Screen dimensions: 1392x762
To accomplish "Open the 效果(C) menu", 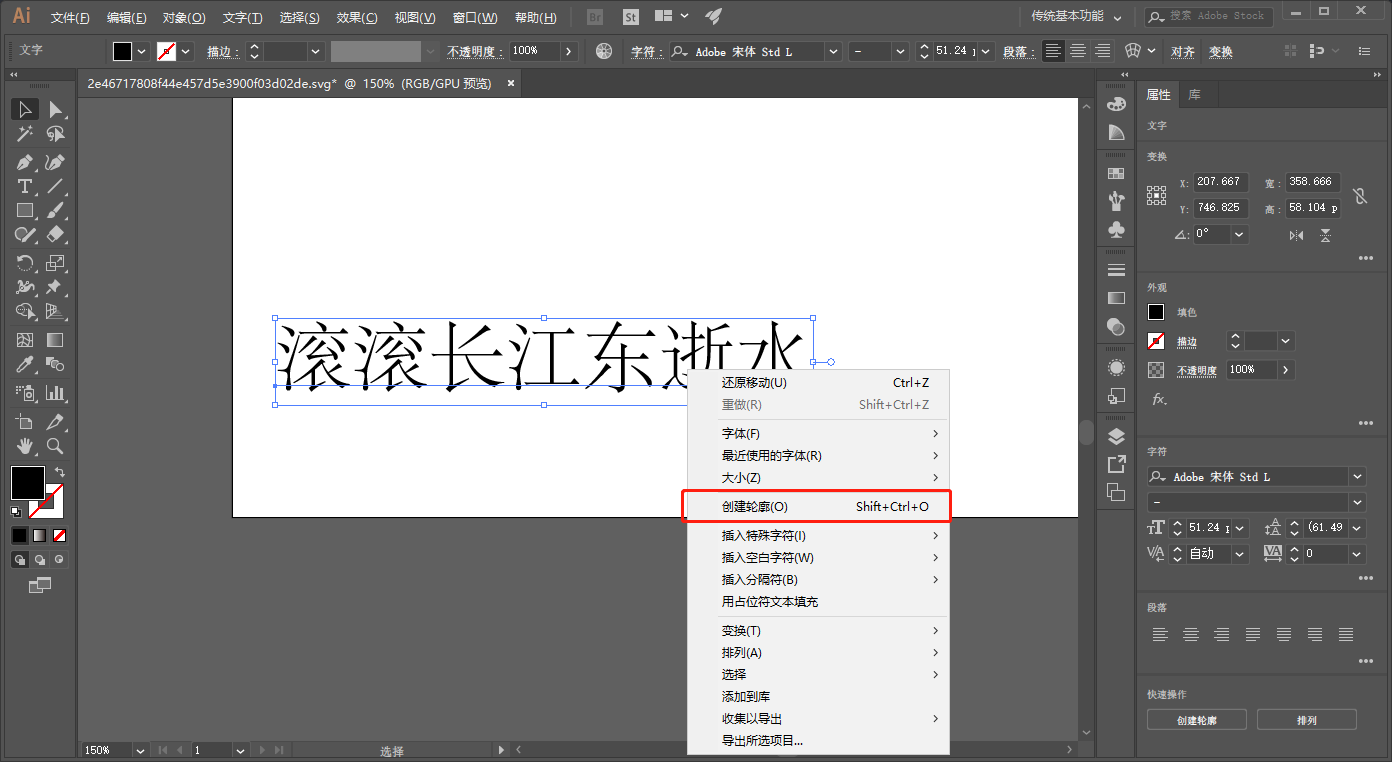I will tap(357, 17).
